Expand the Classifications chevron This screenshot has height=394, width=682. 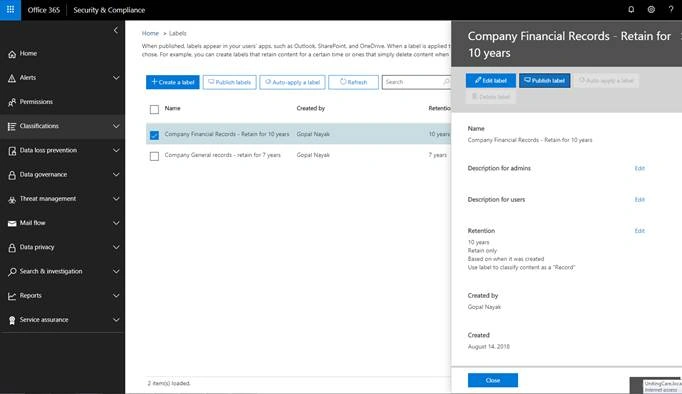pos(116,126)
